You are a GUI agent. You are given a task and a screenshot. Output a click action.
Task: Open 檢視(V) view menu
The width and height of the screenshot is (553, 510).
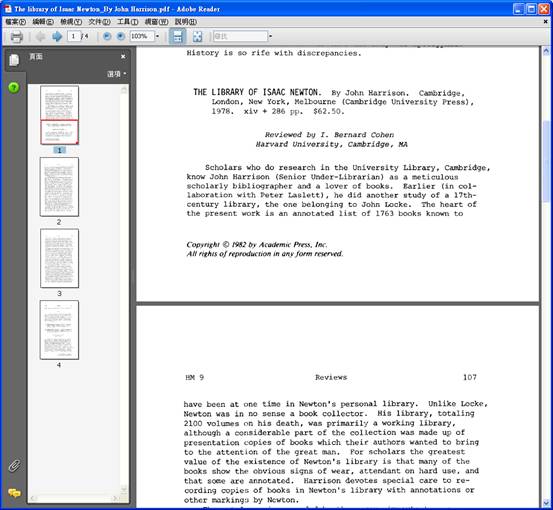71,22
